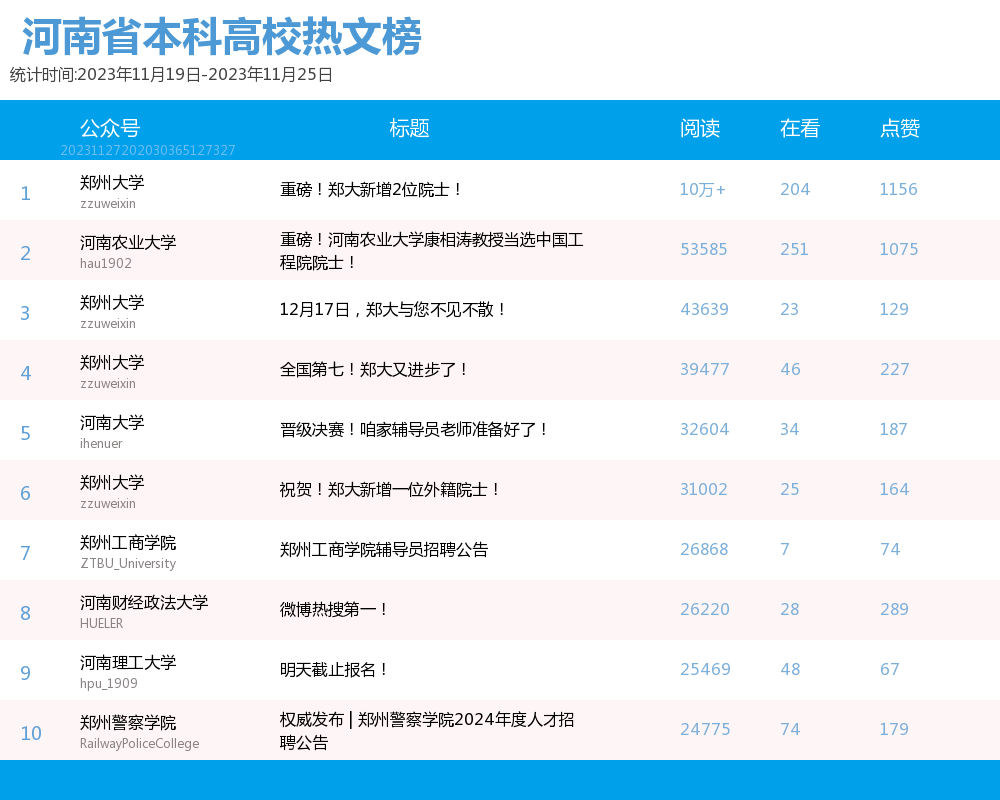Click 在看 value 204
Image resolution: width=1000 pixels, height=800 pixels.
point(795,189)
